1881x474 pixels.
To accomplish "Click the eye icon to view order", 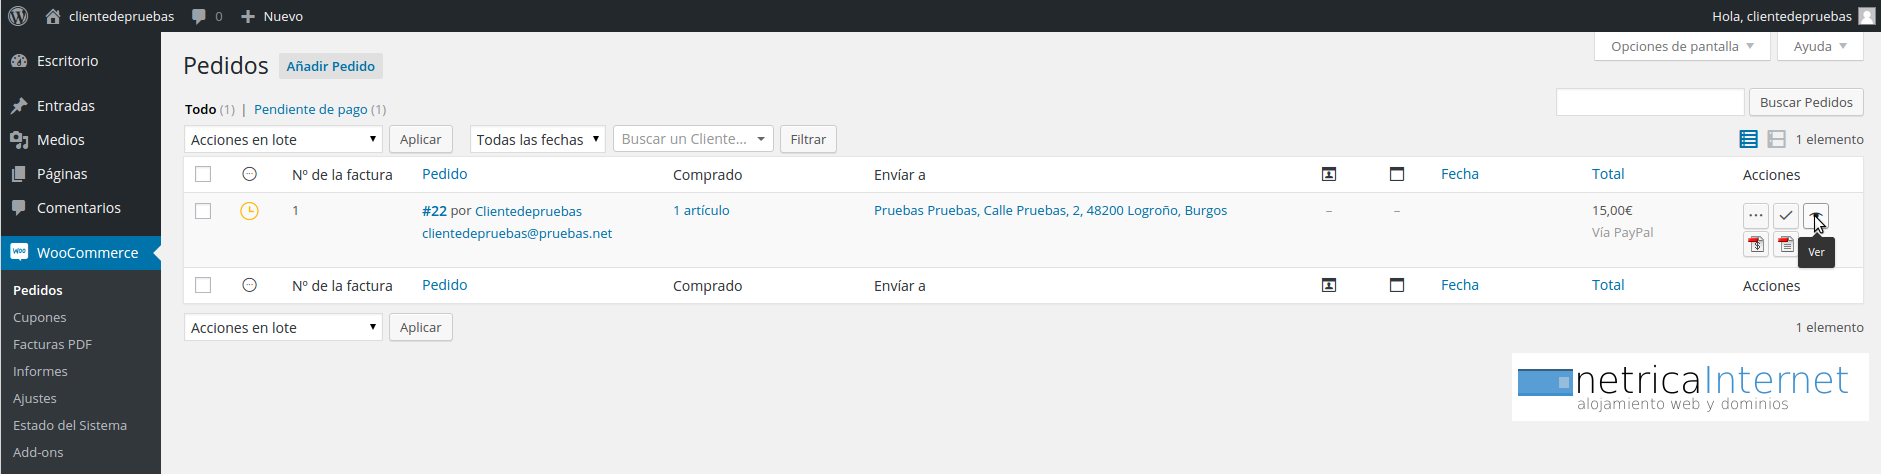I will (x=1816, y=215).
